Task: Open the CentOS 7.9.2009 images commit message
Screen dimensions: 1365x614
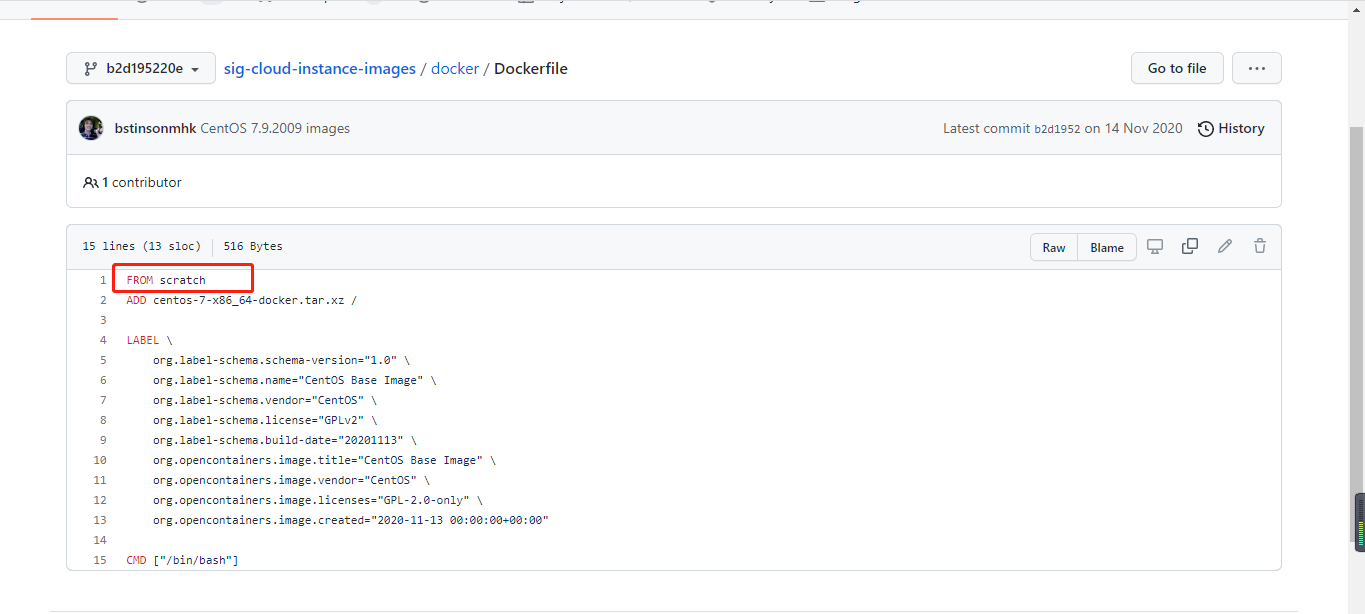Action: click(x=275, y=128)
